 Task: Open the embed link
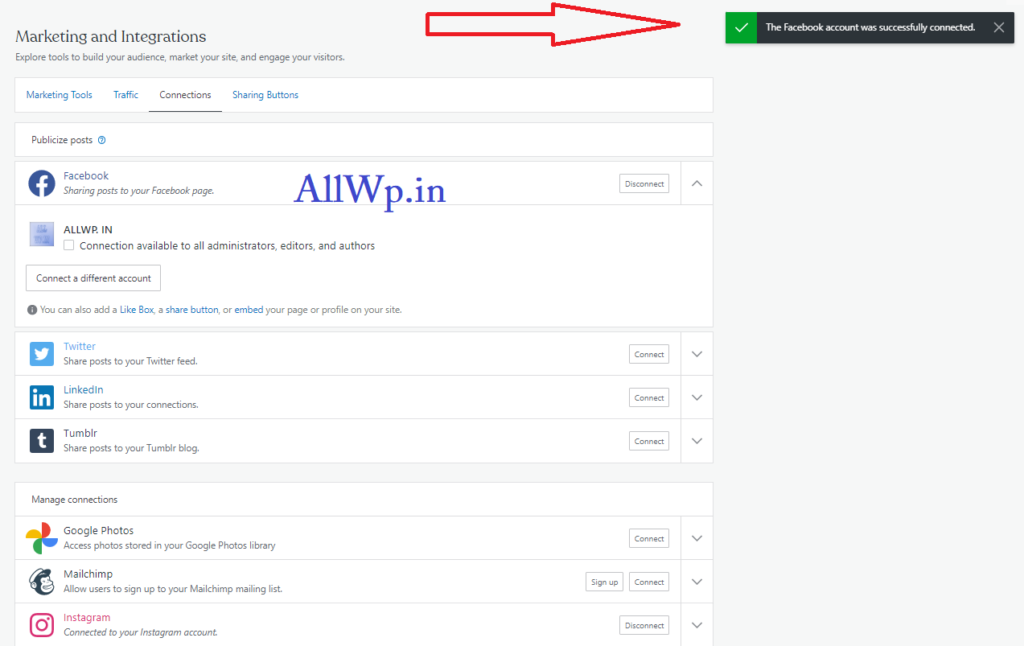coord(248,310)
